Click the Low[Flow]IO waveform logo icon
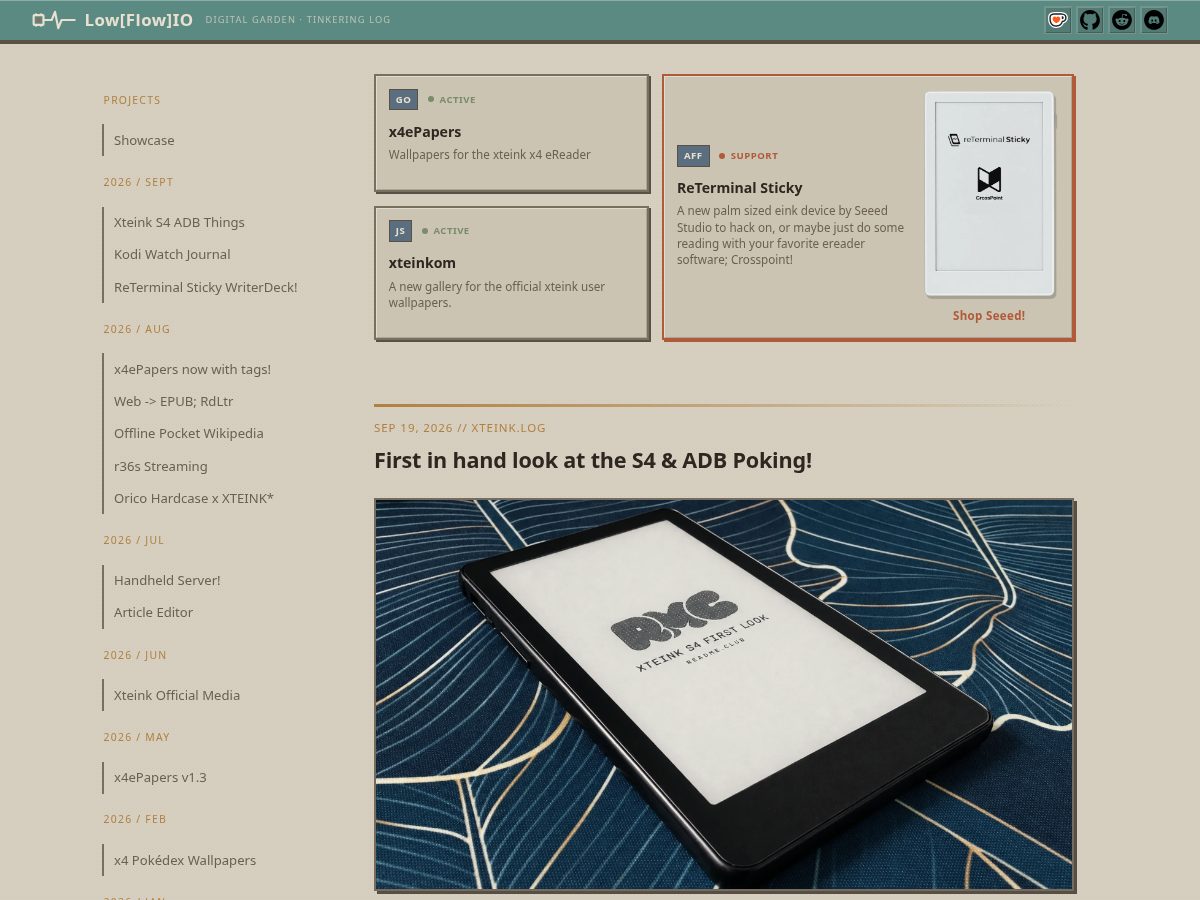1200x900 pixels. tap(54, 20)
